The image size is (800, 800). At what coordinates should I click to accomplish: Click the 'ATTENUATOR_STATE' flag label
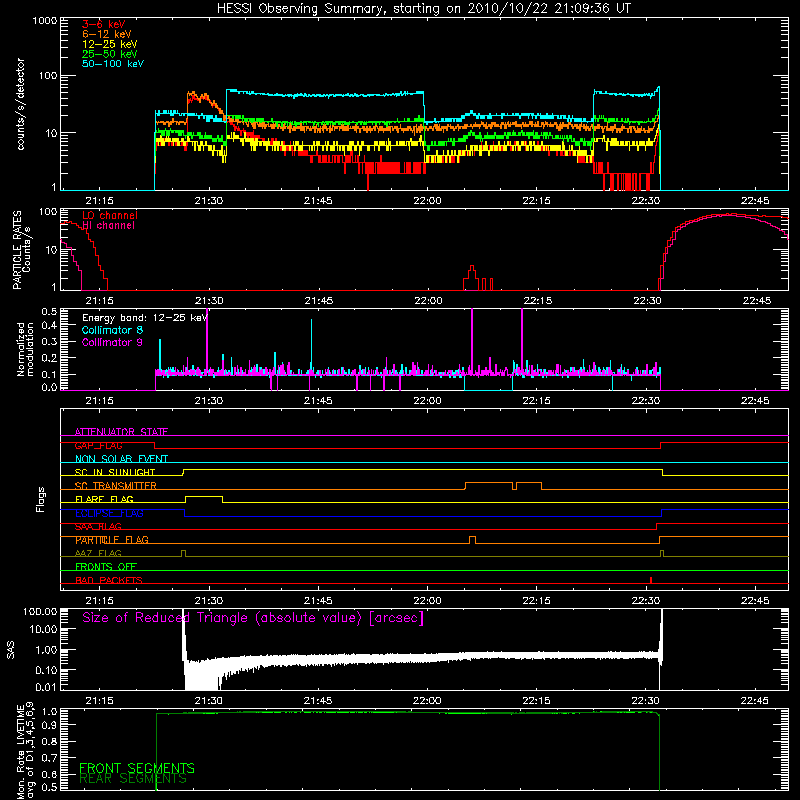click(121, 432)
